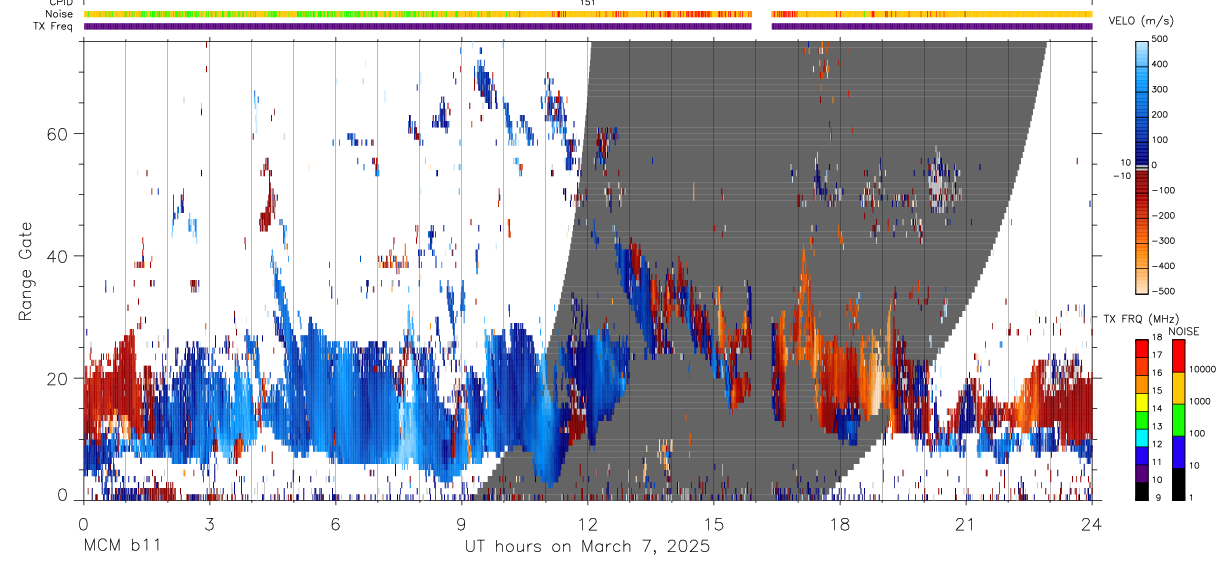This screenshot has height=567, width=1228.
Task: Select hour 18 on the UT time axis
Action: point(839,523)
